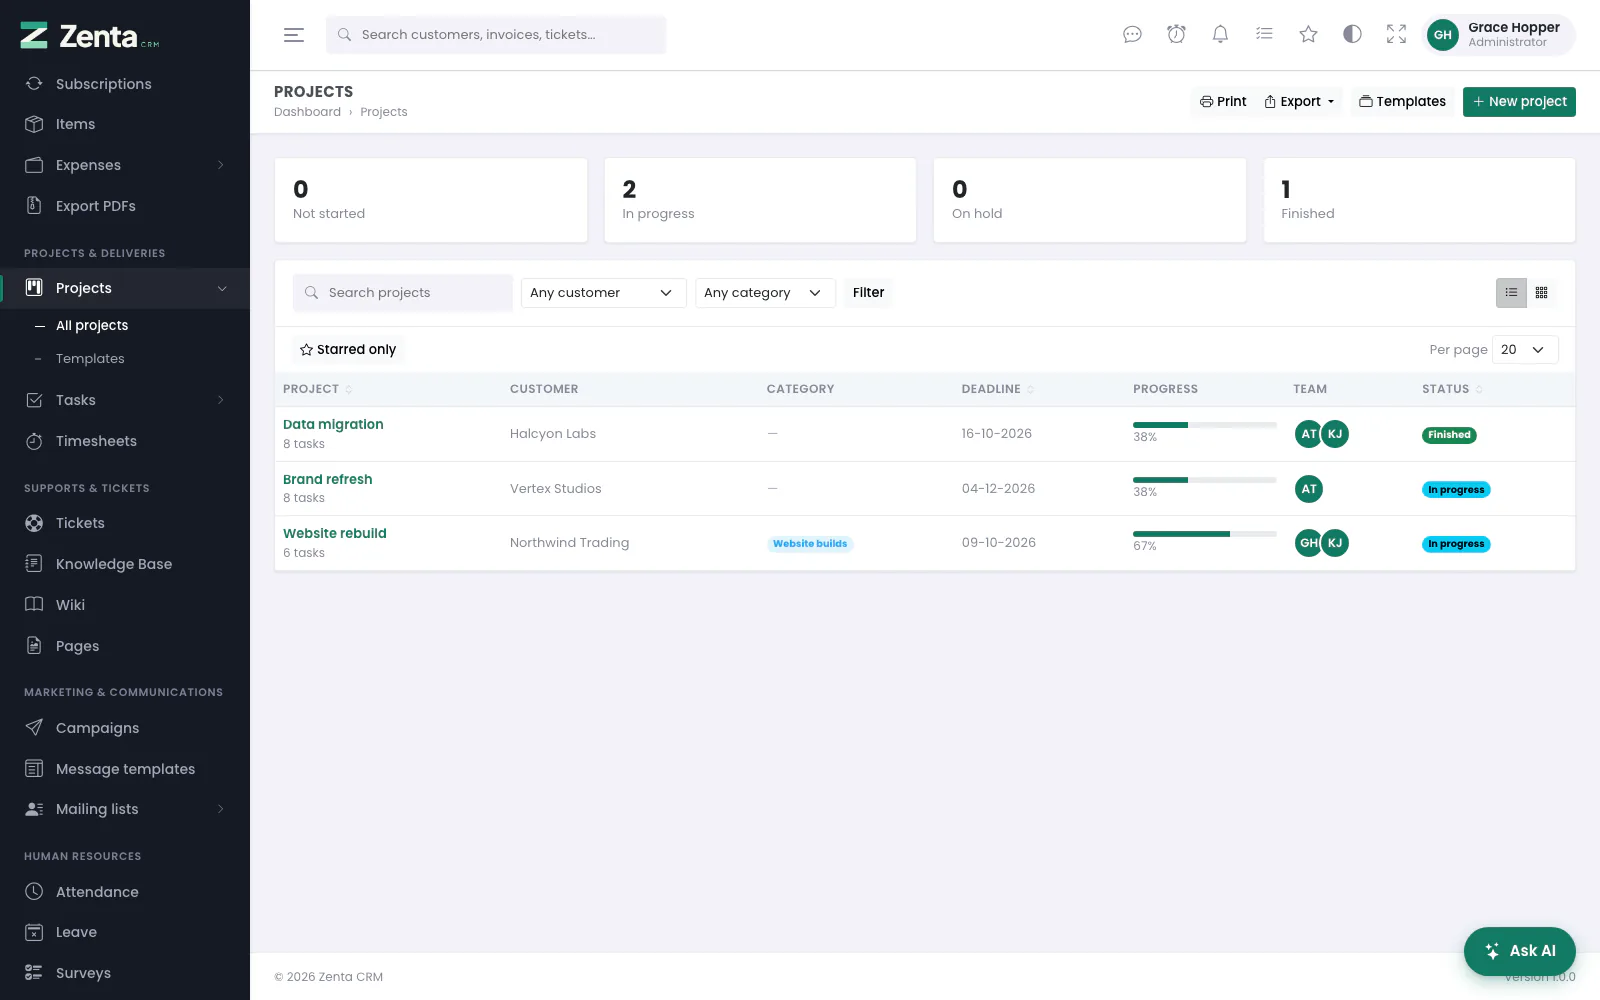The image size is (1600, 1000).
Task: Open the Any customer dropdown
Action: coord(603,293)
